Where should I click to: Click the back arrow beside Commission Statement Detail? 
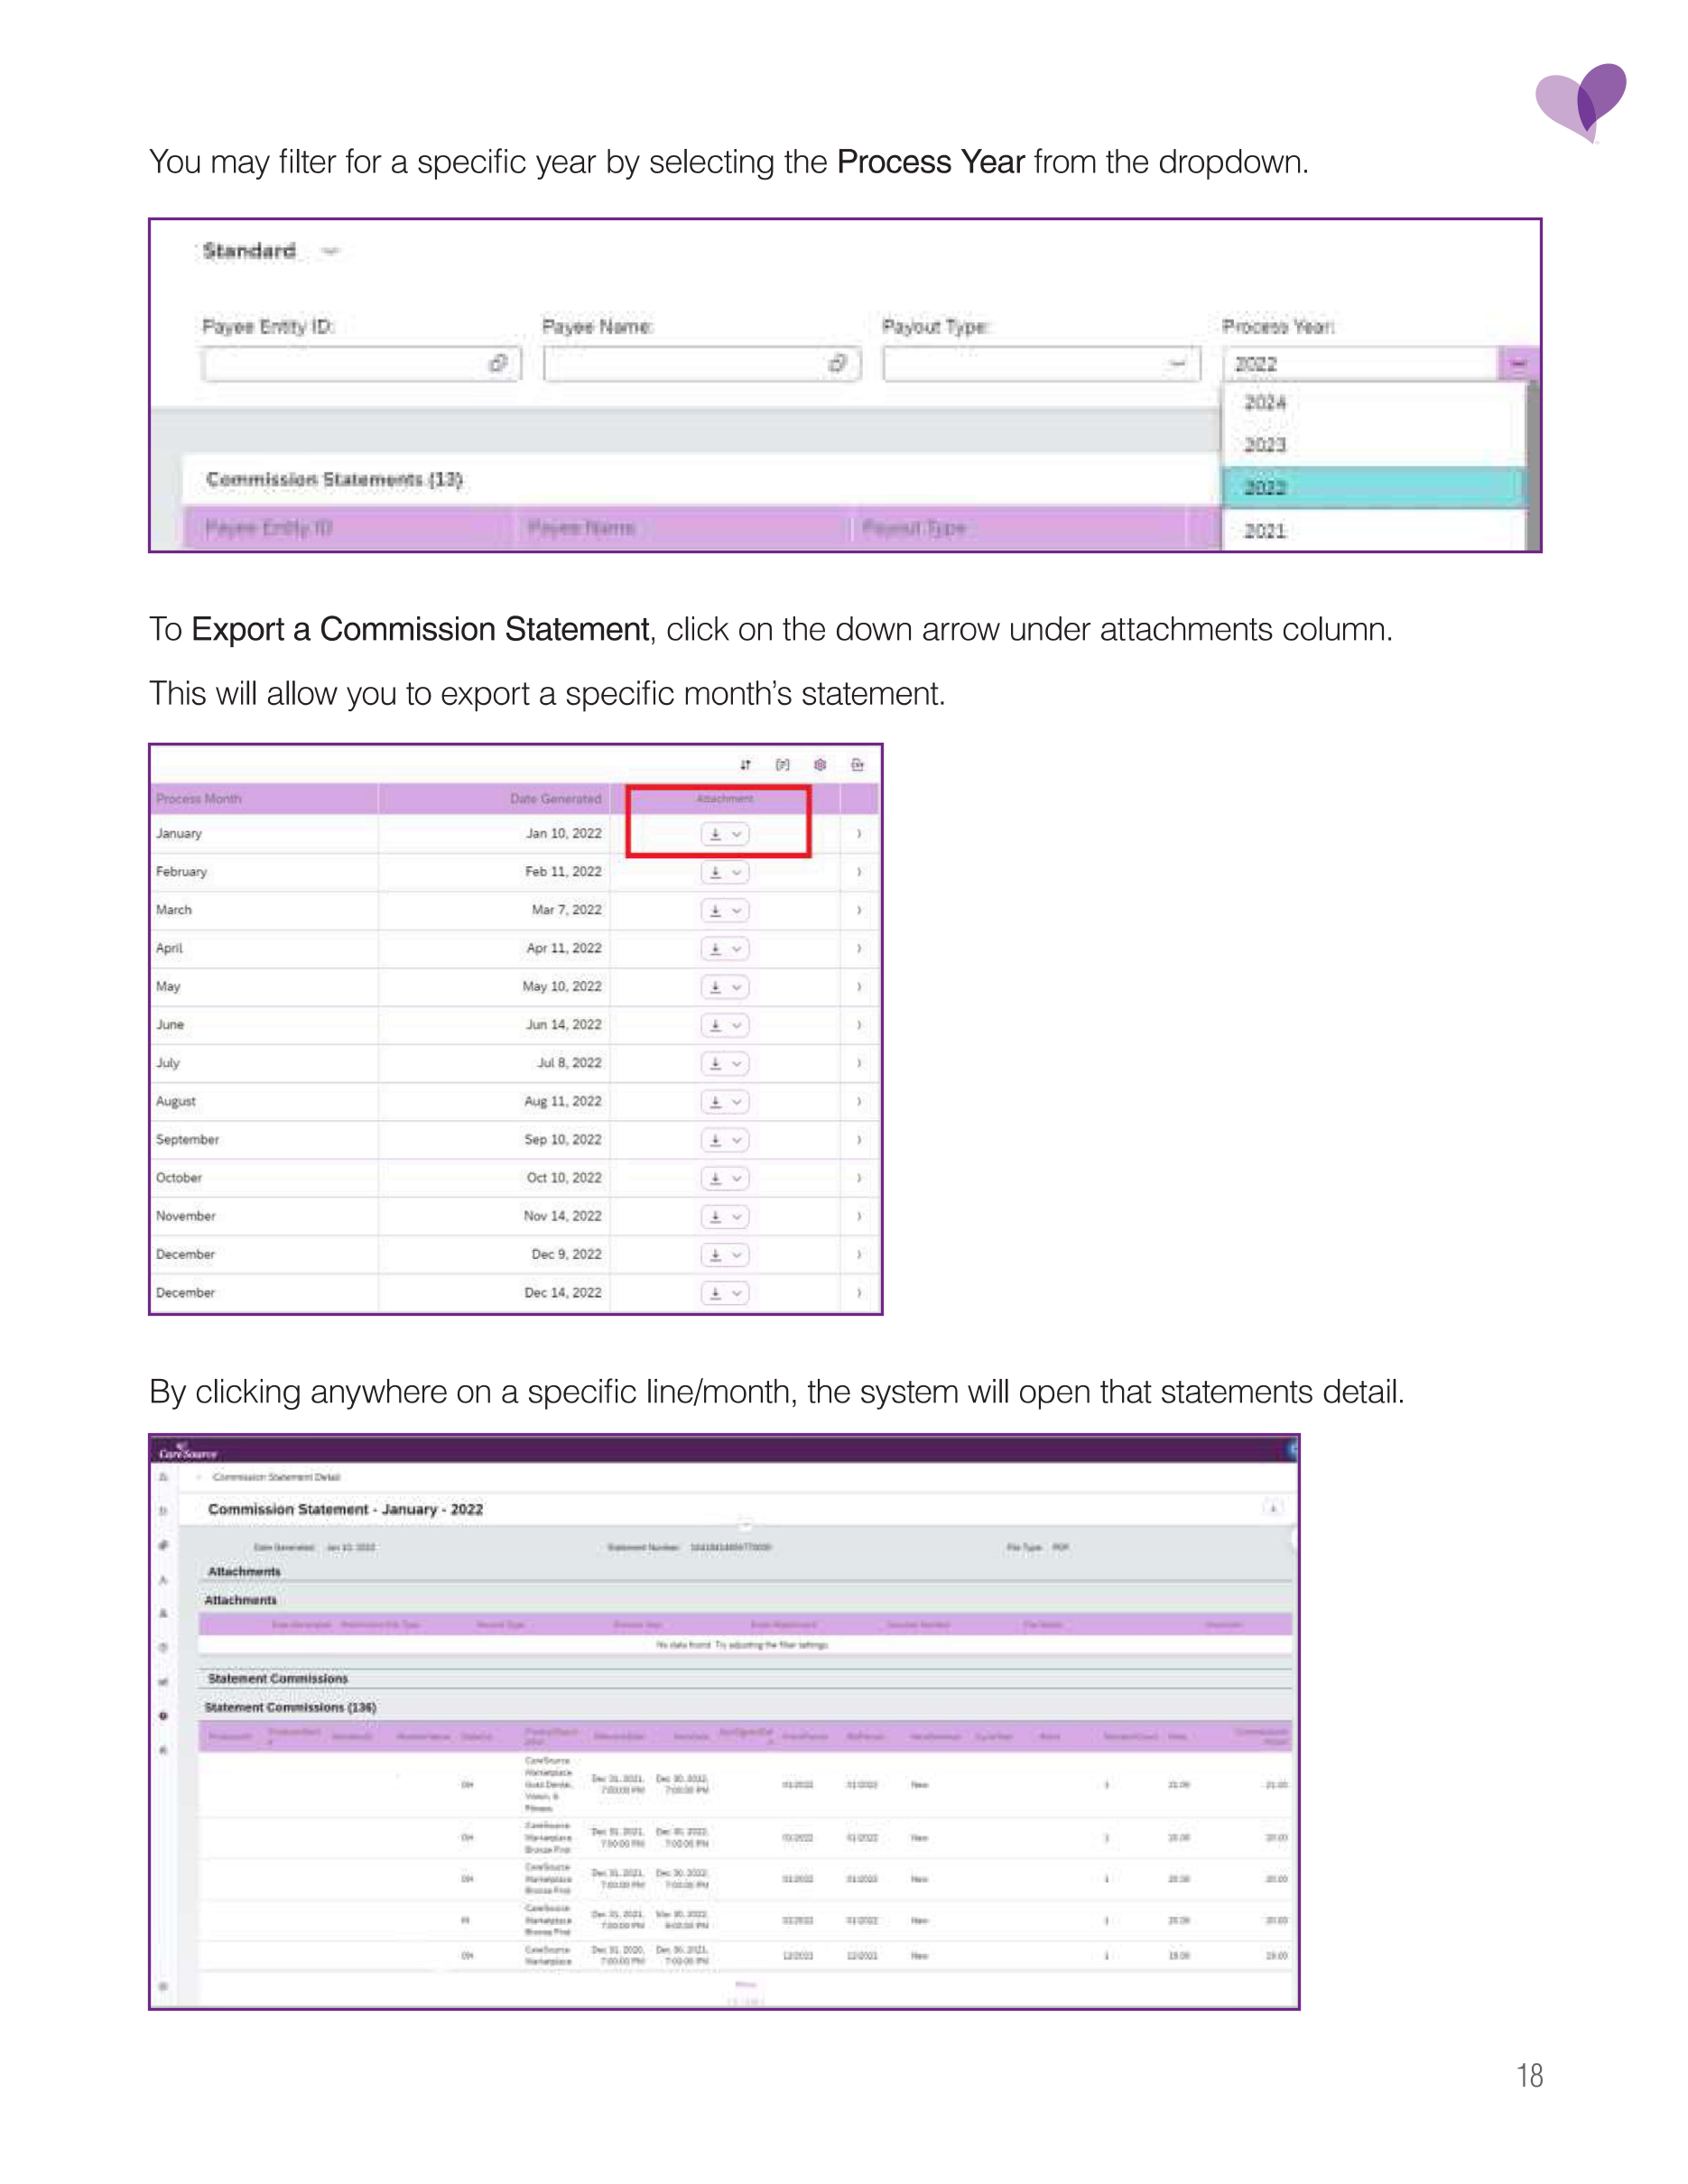pyautogui.click(x=199, y=1477)
